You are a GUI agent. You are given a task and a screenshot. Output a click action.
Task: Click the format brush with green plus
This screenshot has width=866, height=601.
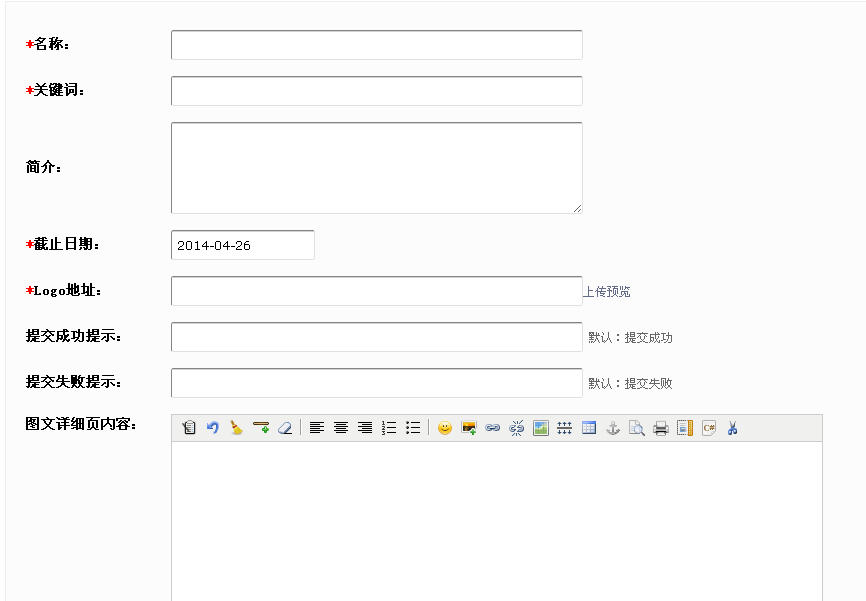(261, 428)
